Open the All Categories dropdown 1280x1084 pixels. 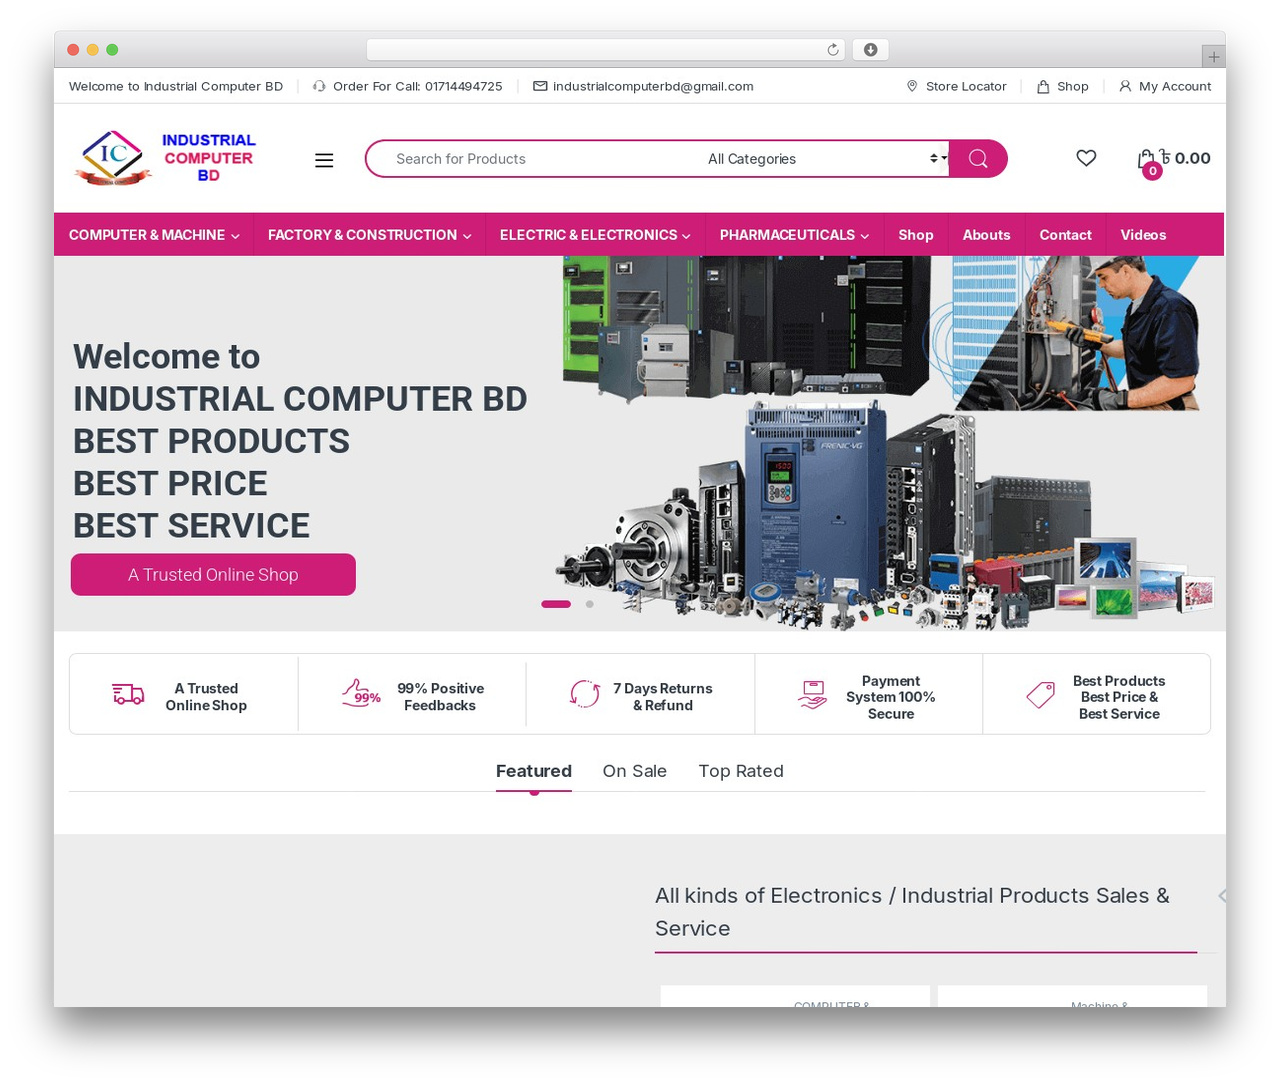tap(826, 159)
